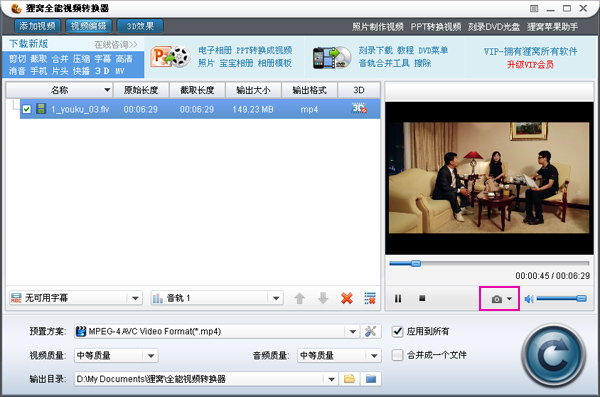Click the PowerPoint film reel icon

pos(170,57)
